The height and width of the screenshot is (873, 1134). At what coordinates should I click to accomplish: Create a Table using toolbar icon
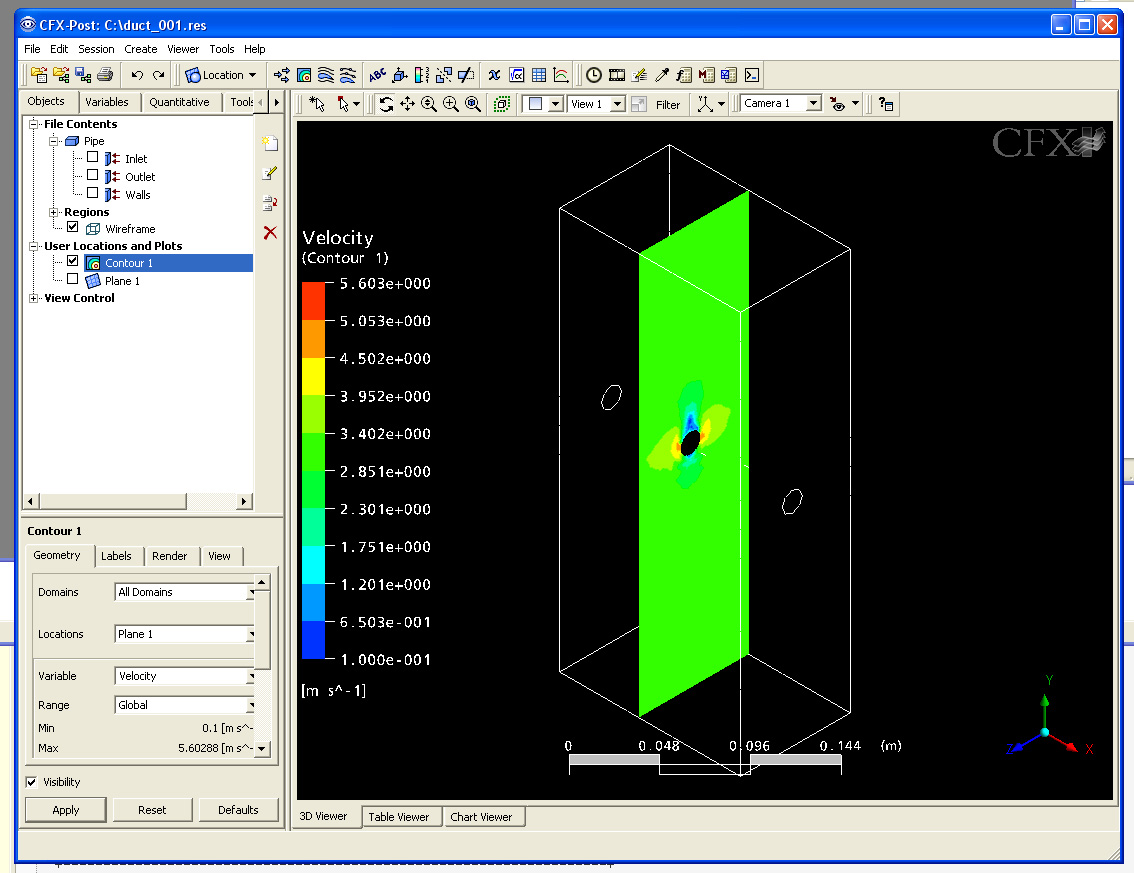coord(539,74)
